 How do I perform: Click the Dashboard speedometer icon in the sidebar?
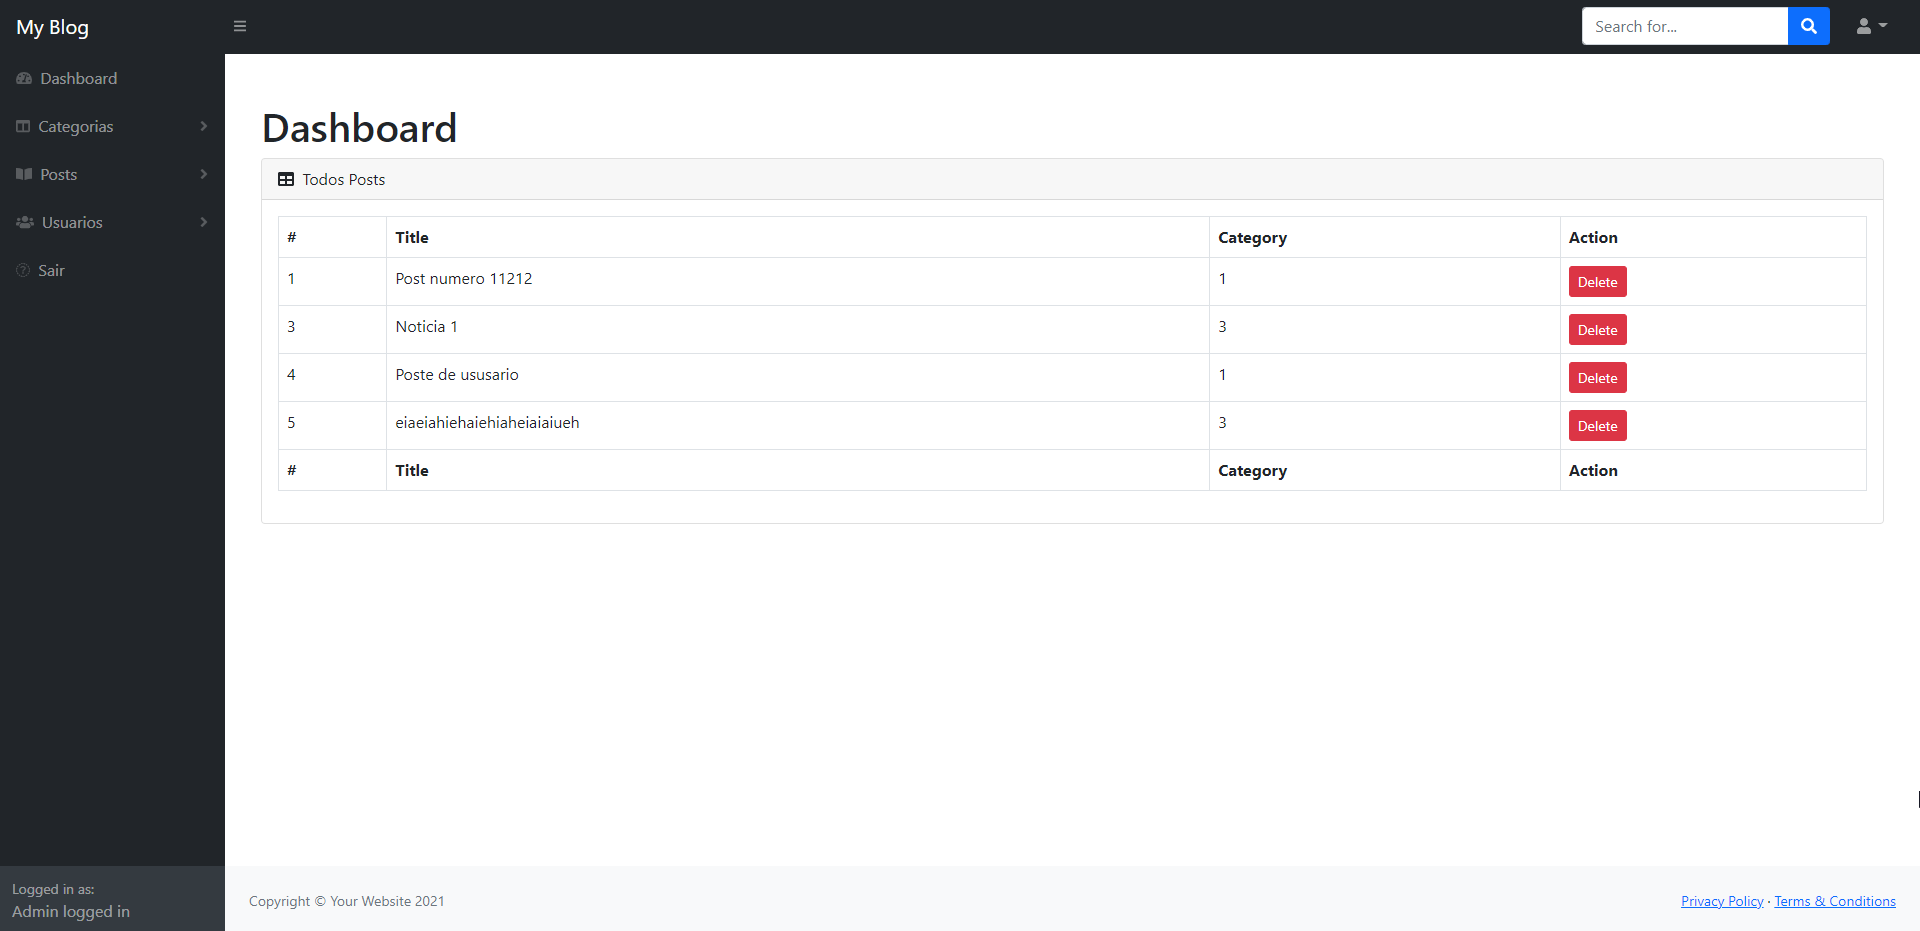[x=24, y=78]
